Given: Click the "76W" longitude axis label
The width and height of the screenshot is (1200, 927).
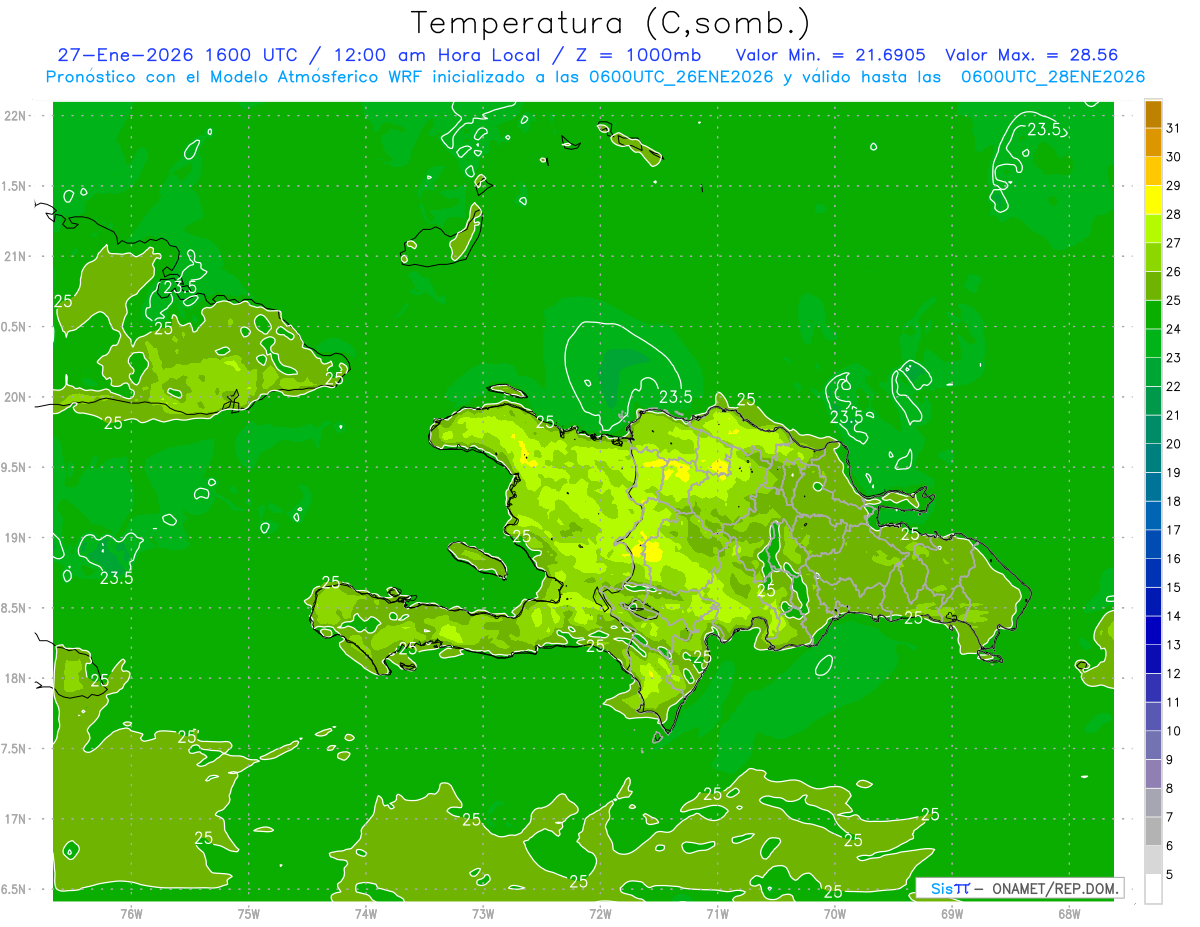Looking at the screenshot, I should click(x=131, y=914).
